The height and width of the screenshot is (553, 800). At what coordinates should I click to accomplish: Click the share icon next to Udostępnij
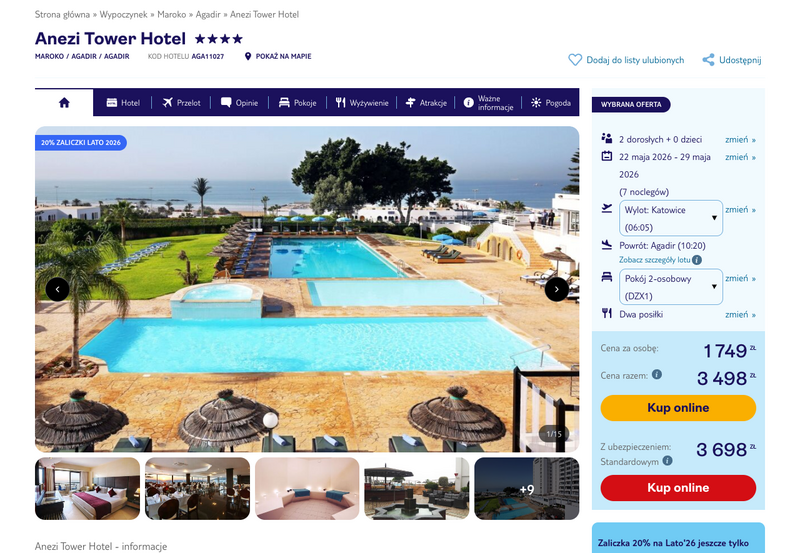pos(708,60)
